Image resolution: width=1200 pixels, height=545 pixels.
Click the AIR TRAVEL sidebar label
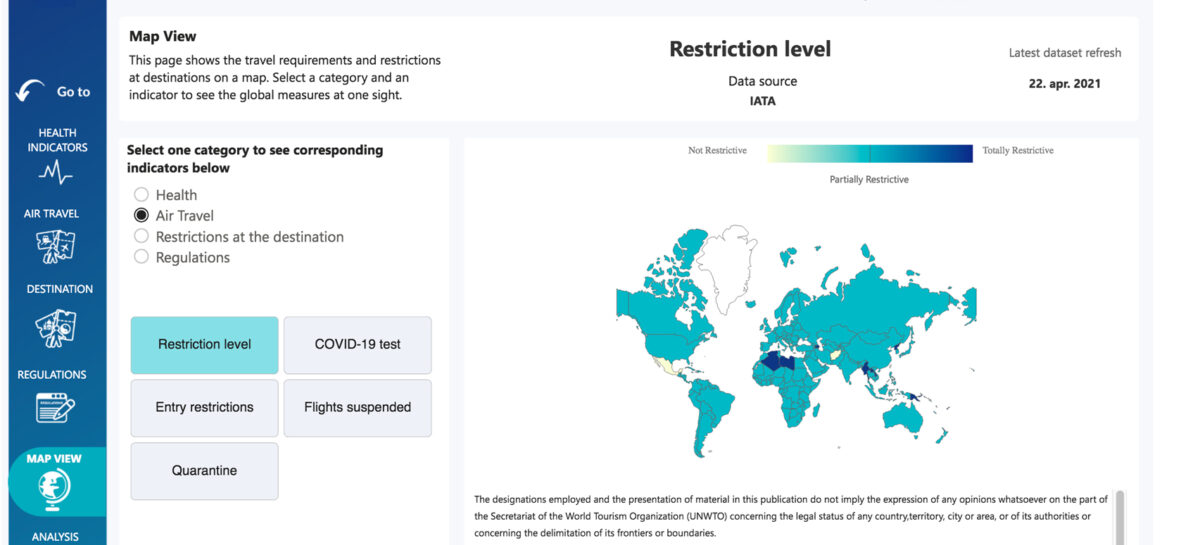[51, 213]
